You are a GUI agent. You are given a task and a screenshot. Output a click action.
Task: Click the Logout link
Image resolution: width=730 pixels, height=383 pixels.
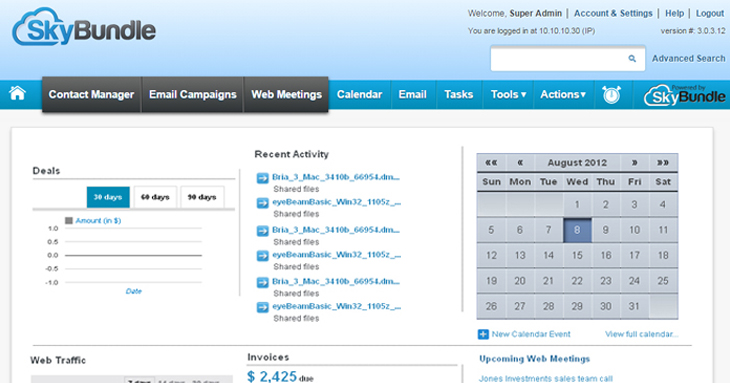[x=710, y=13]
